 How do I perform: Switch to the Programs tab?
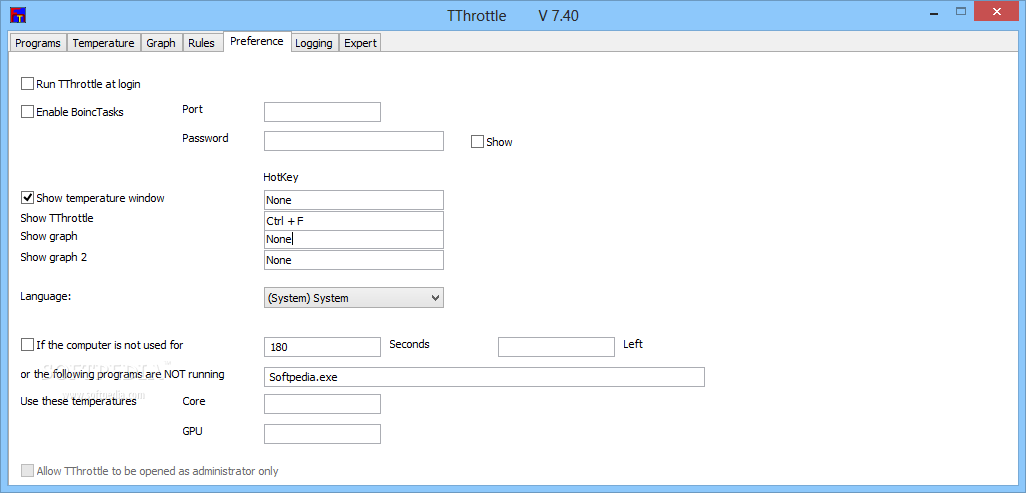(x=38, y=43)
